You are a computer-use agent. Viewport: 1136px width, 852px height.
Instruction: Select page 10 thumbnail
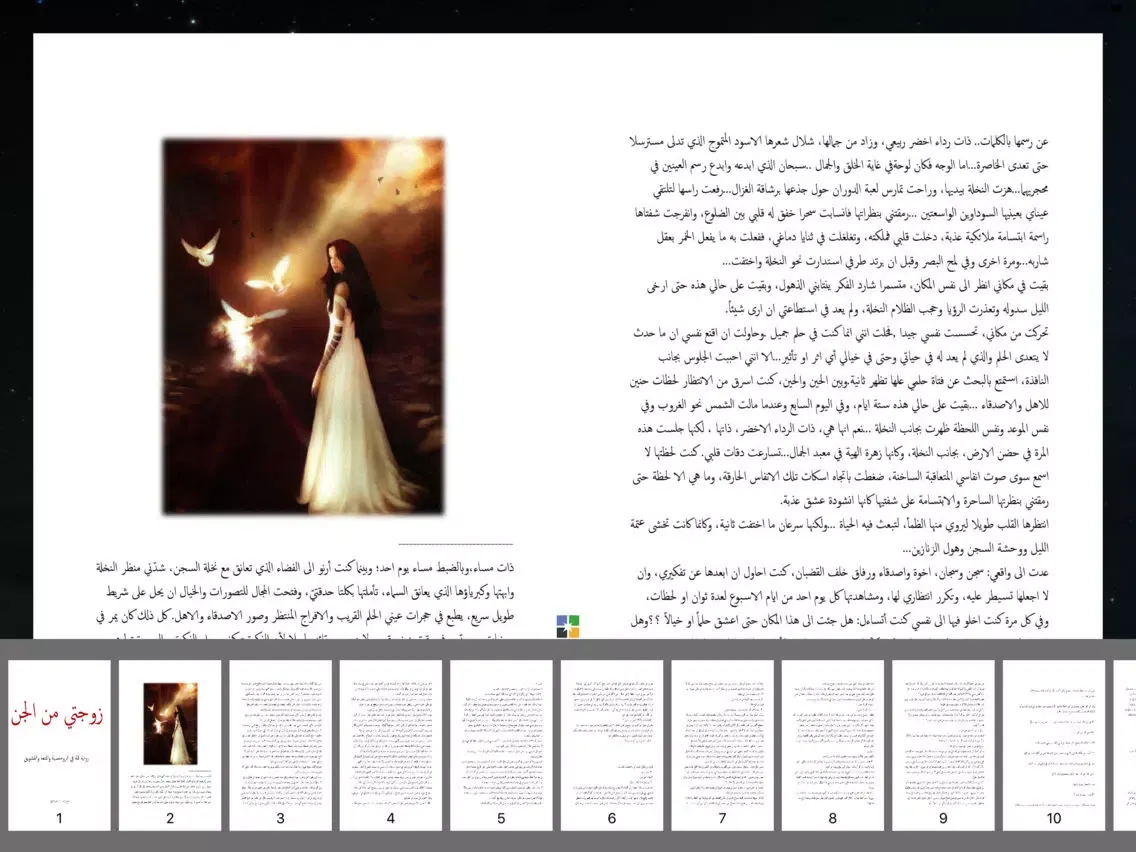coord(1053,745)
